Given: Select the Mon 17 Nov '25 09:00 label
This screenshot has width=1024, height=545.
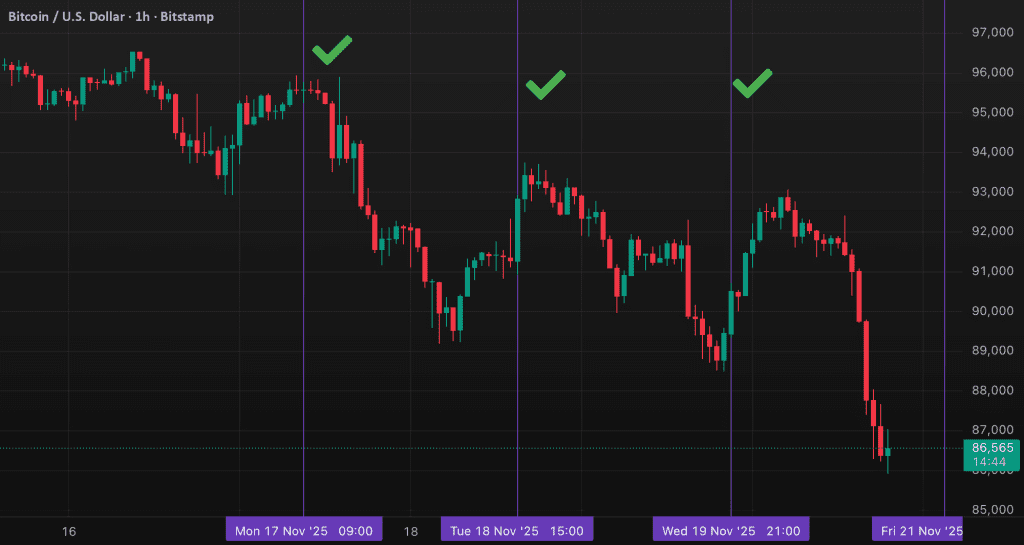Looking at the screenshot, I should pyautogui.click(x=304, y=530).
